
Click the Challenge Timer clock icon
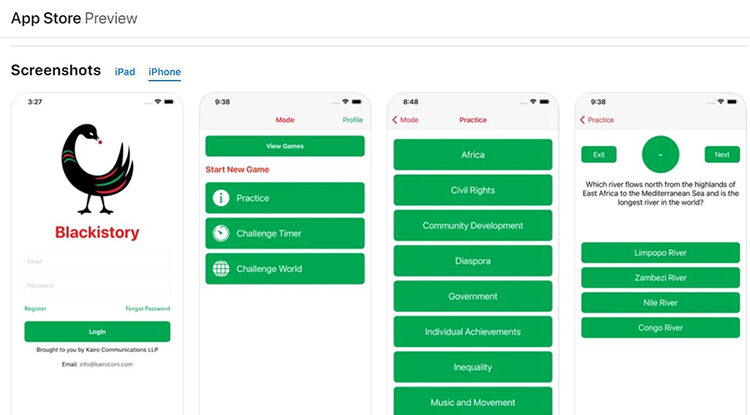click(222, 233)
